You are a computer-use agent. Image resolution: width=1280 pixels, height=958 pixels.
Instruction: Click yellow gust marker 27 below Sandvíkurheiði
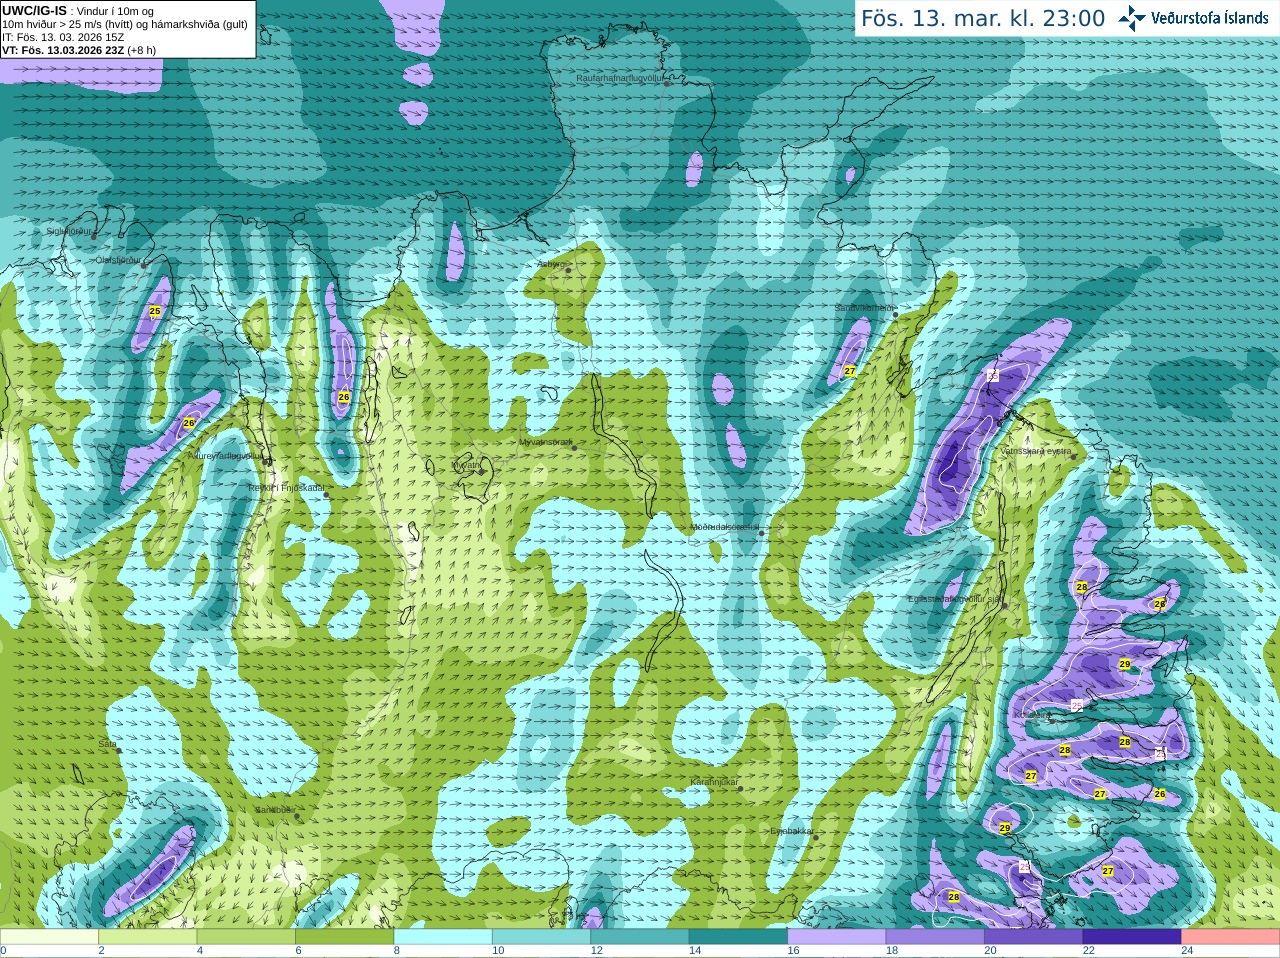(849, 371)
